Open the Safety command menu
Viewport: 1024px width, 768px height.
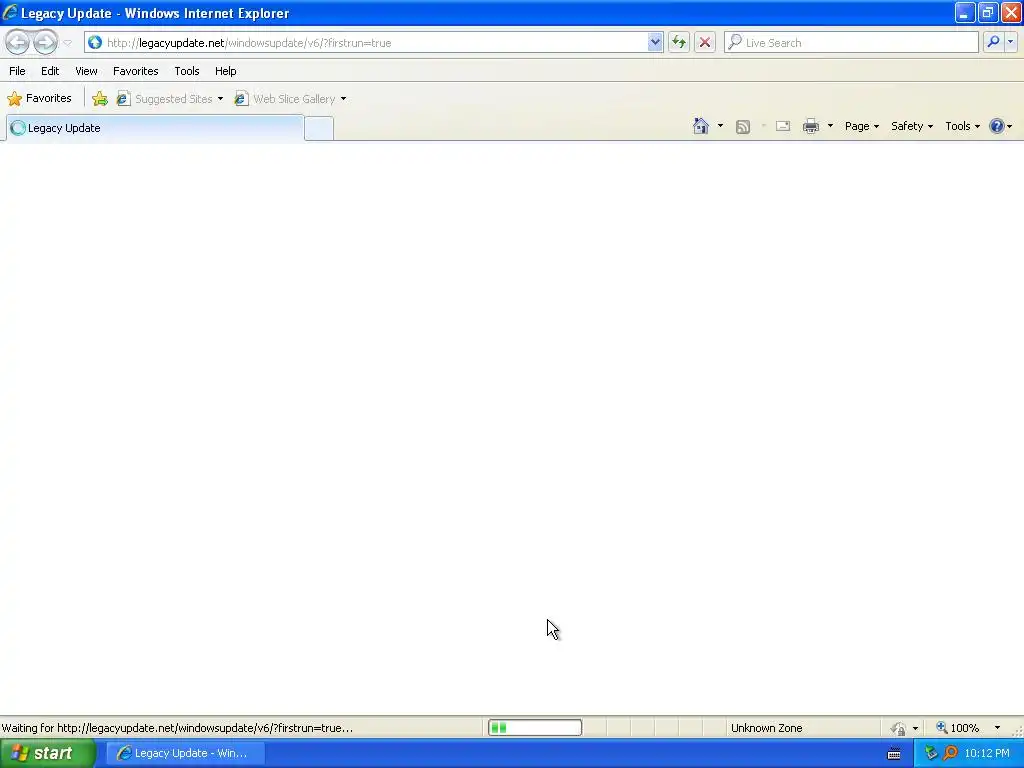coord(912,126)
